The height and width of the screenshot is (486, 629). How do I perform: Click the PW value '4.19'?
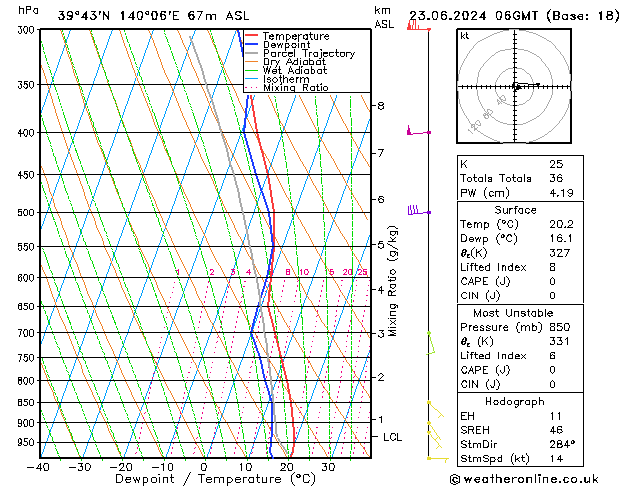[x=561, y=193]
